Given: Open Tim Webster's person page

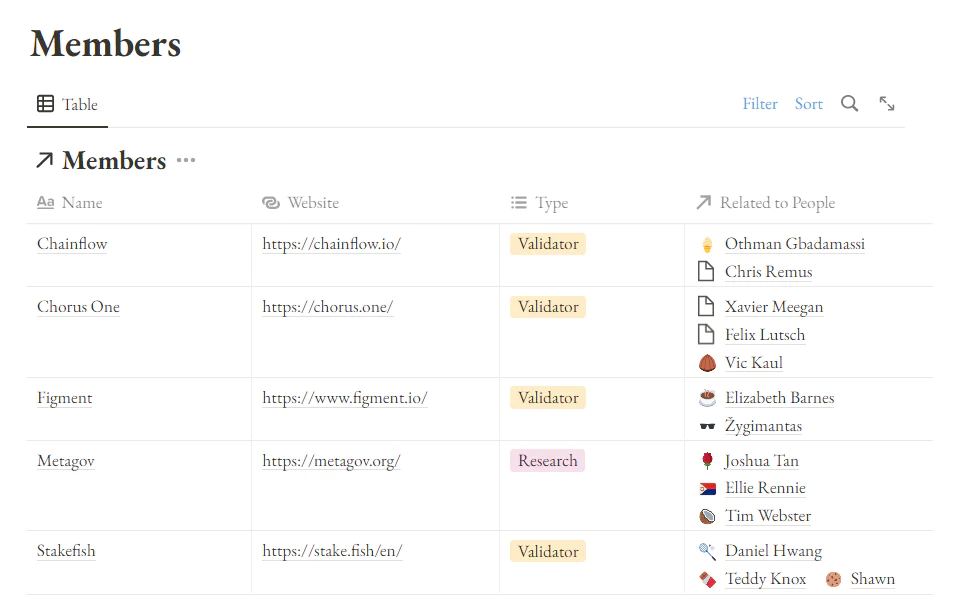Looking at the screenshot, I should coord(768,516).
